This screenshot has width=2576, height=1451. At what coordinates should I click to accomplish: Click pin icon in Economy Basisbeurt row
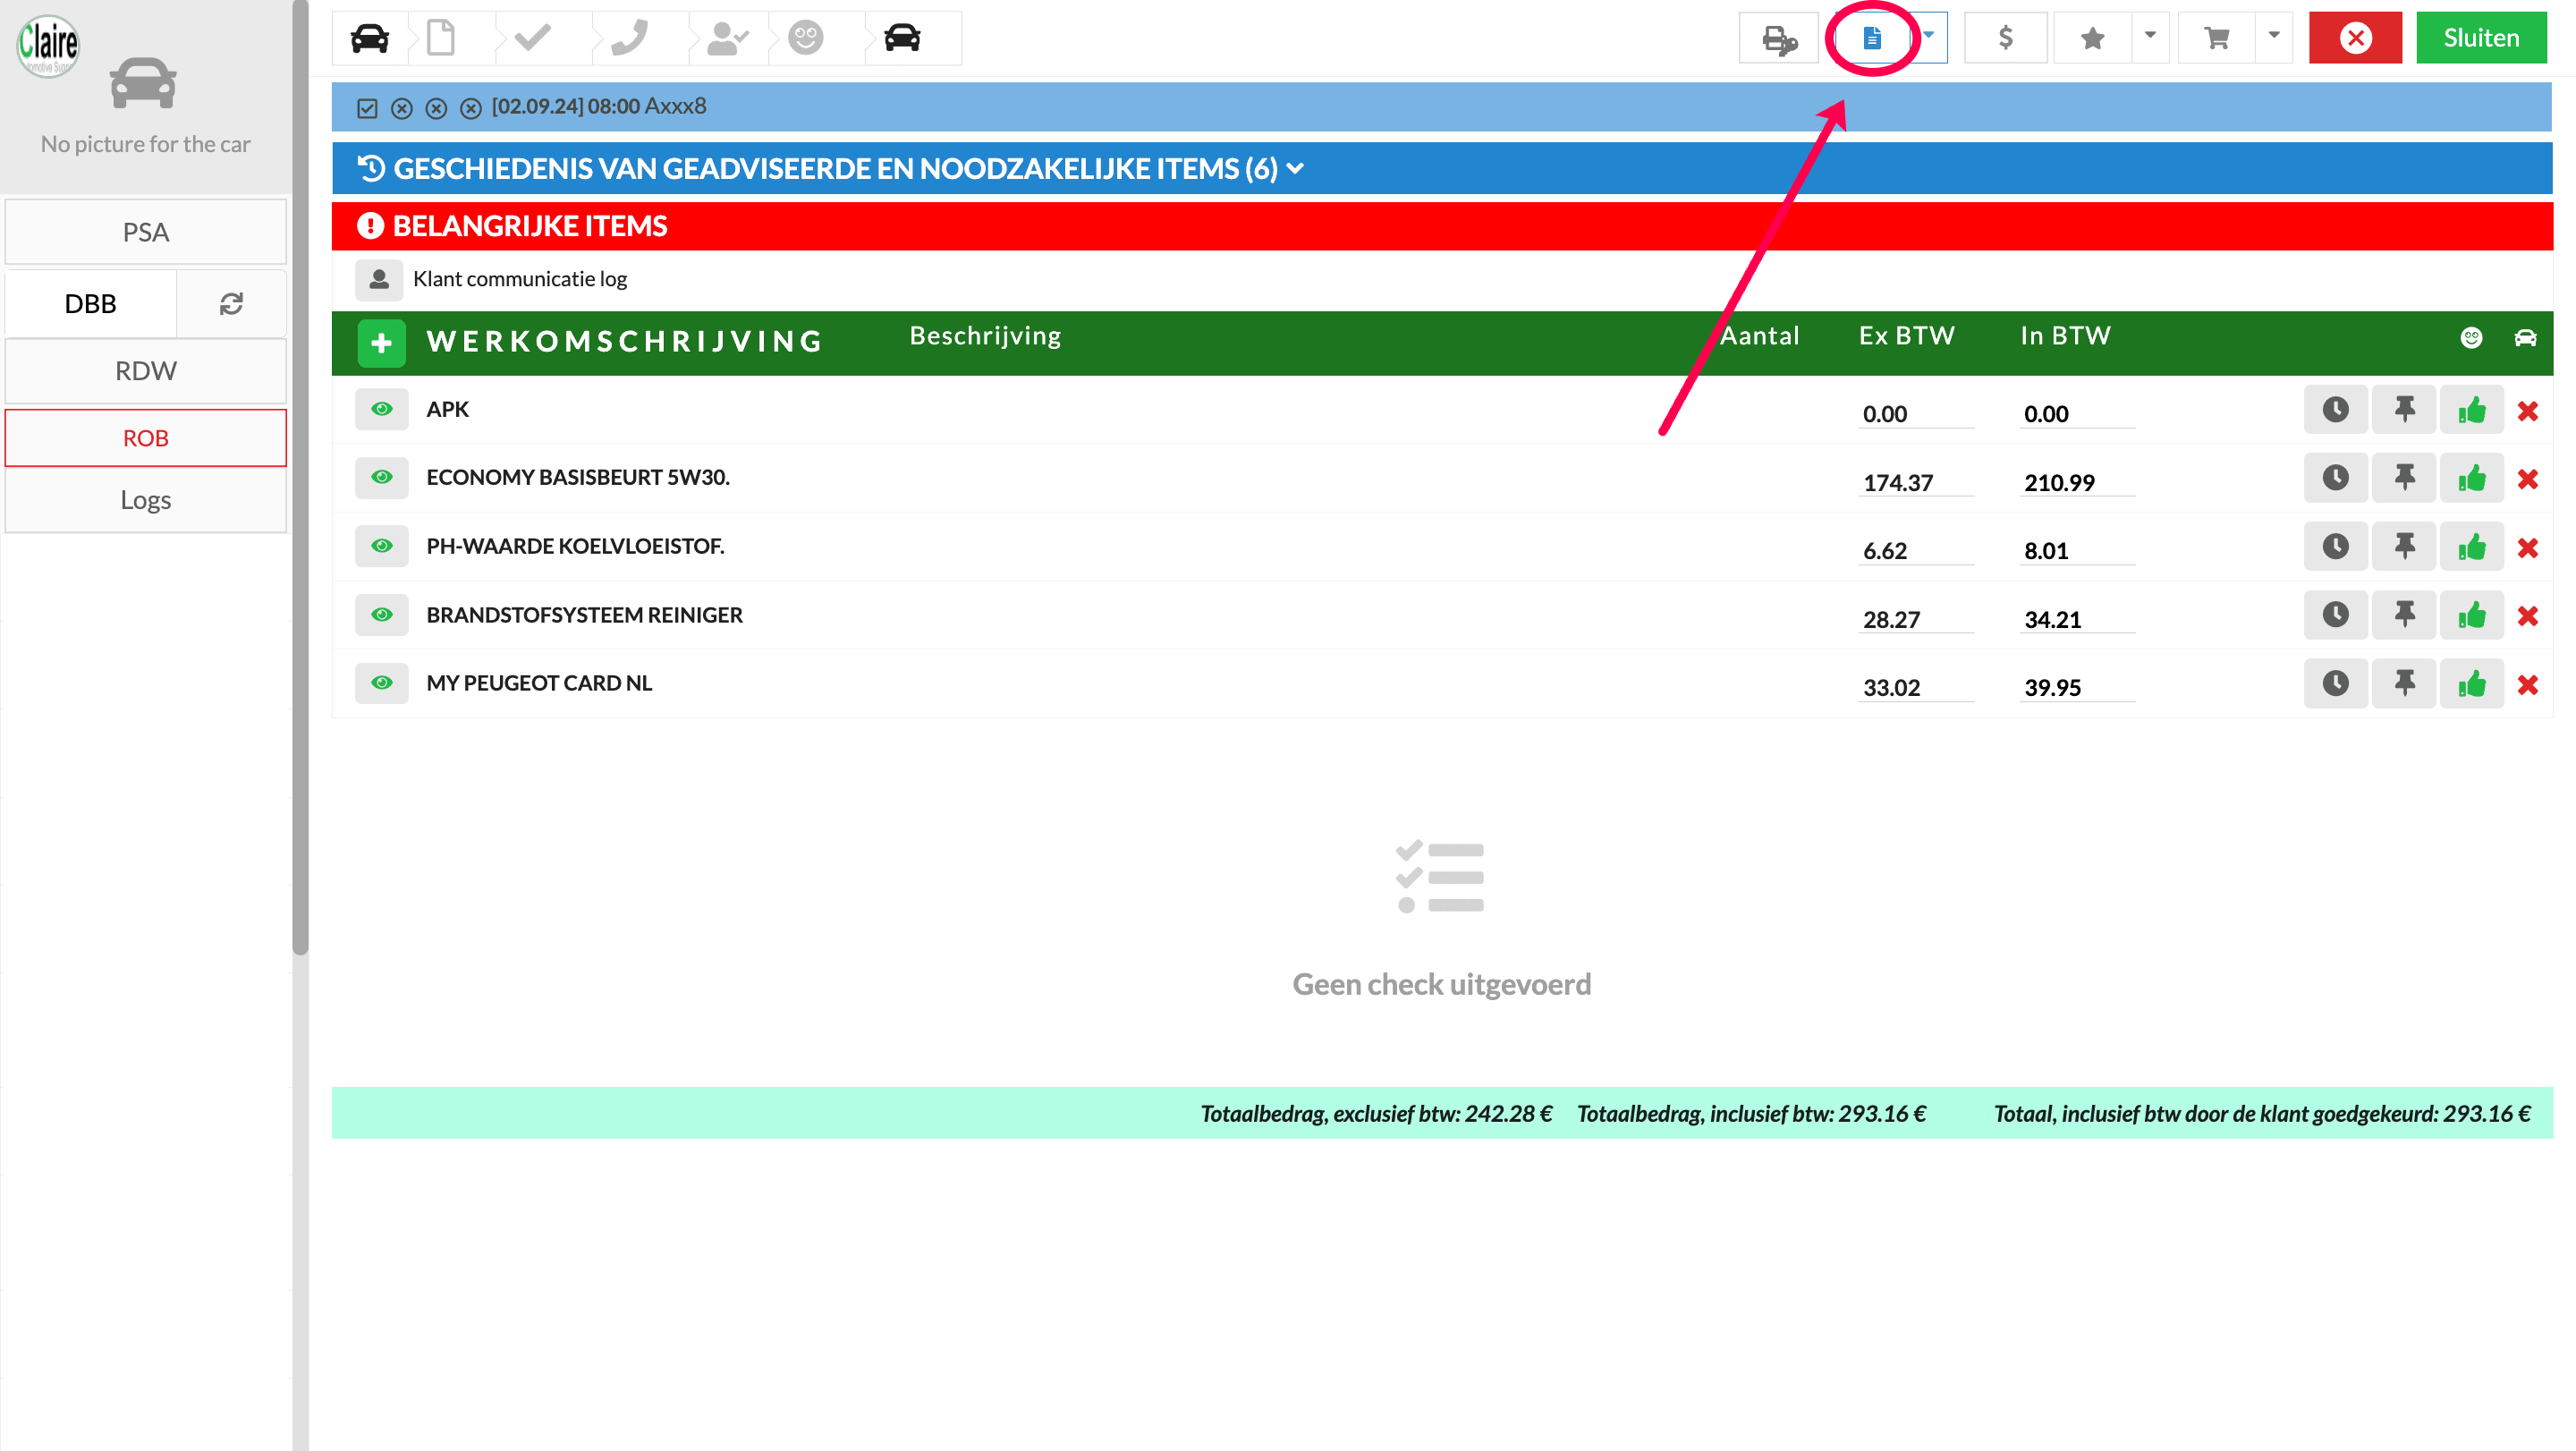(2404, 477)
